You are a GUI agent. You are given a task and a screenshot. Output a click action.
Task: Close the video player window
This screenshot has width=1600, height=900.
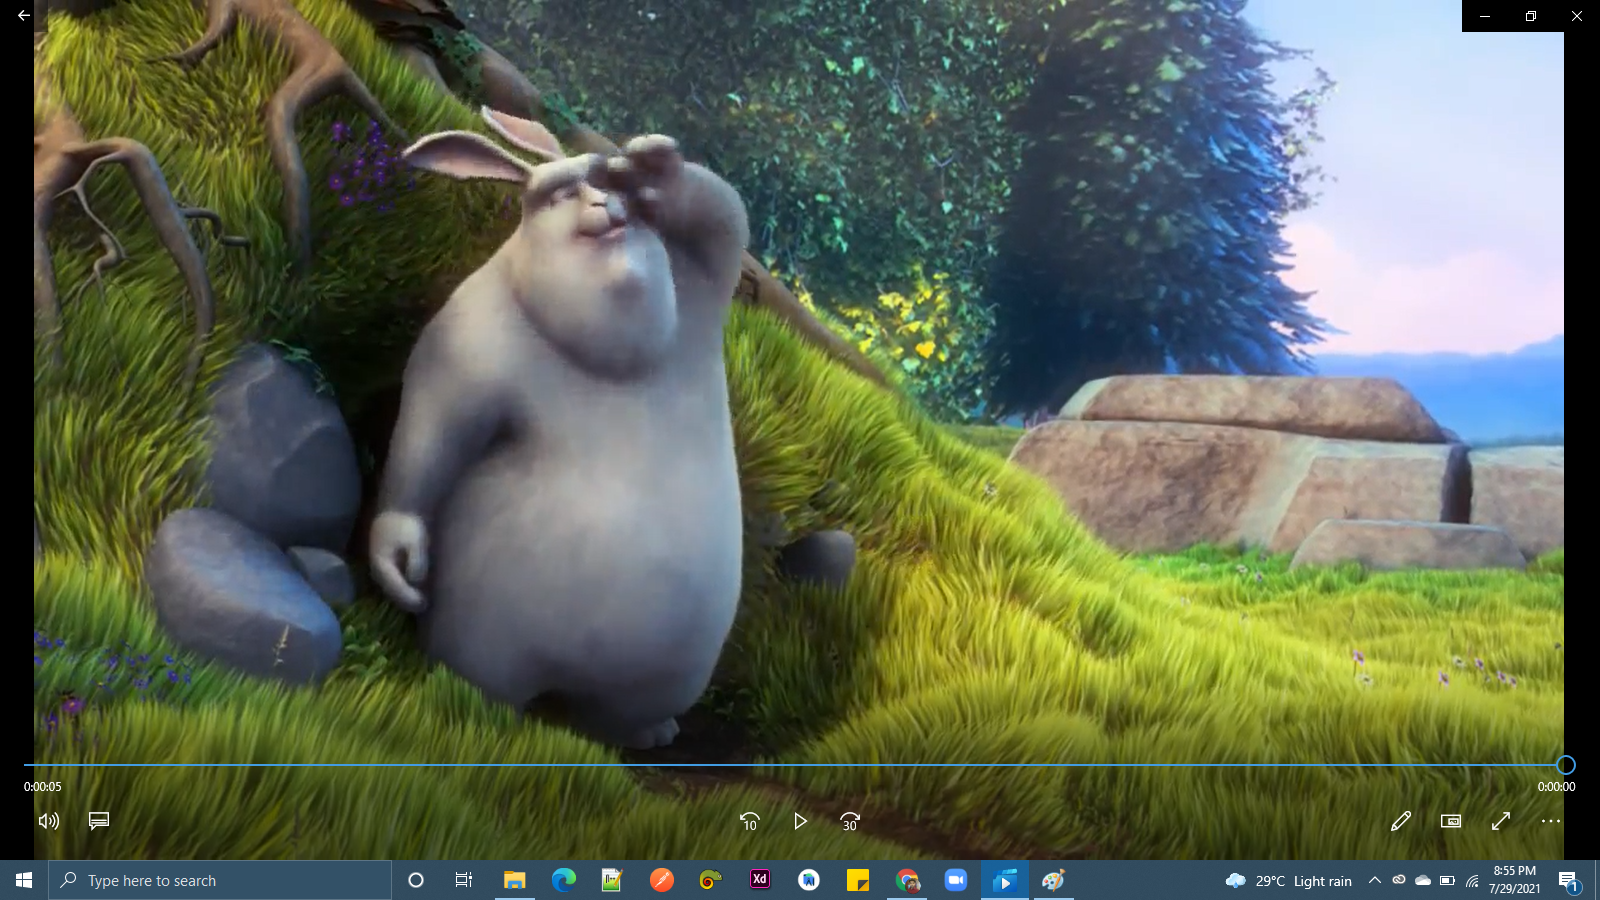tap(1577, 16)
